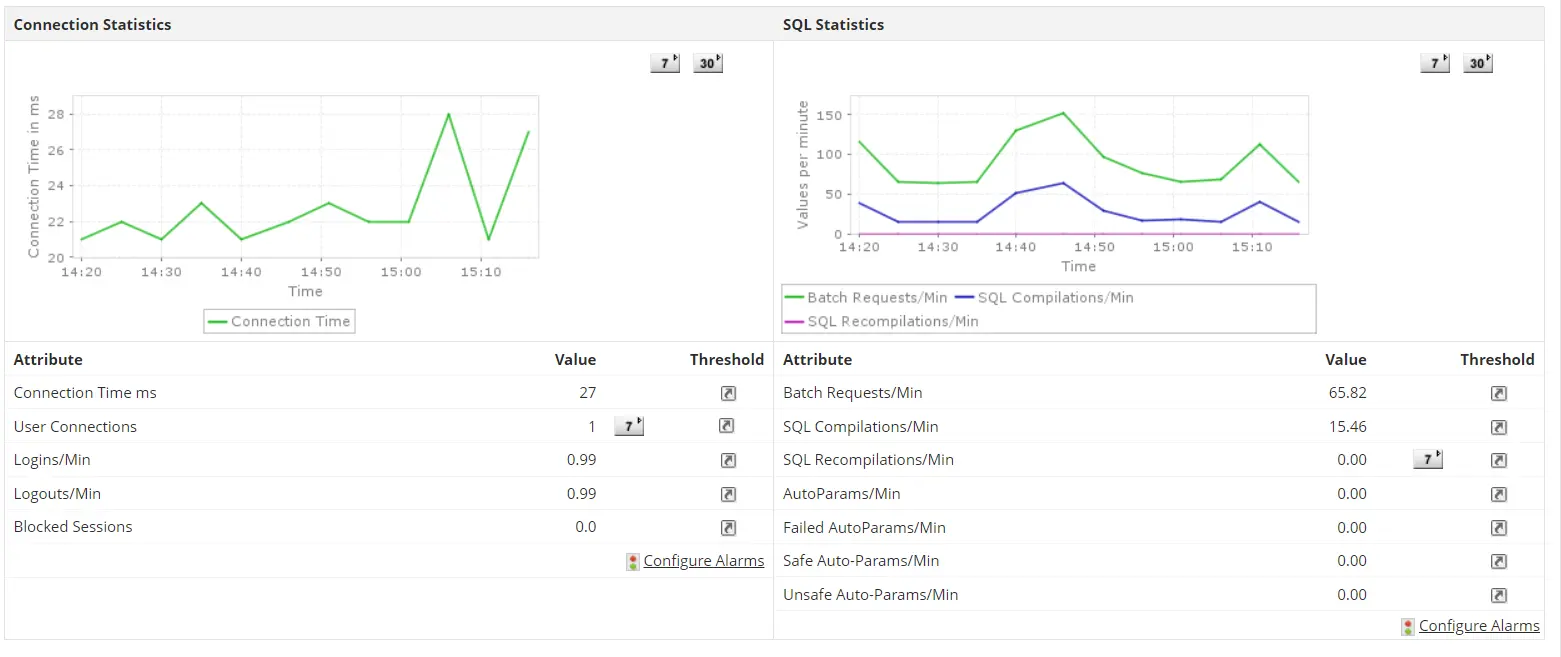Click threshold icon for Unsafe Auto-Params/Min

point(1498,595)
